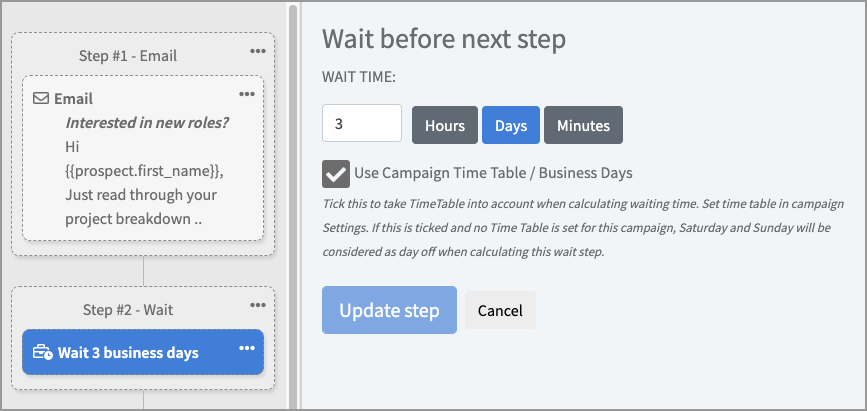Switch wait unit to Minutes

click(583, 125)
